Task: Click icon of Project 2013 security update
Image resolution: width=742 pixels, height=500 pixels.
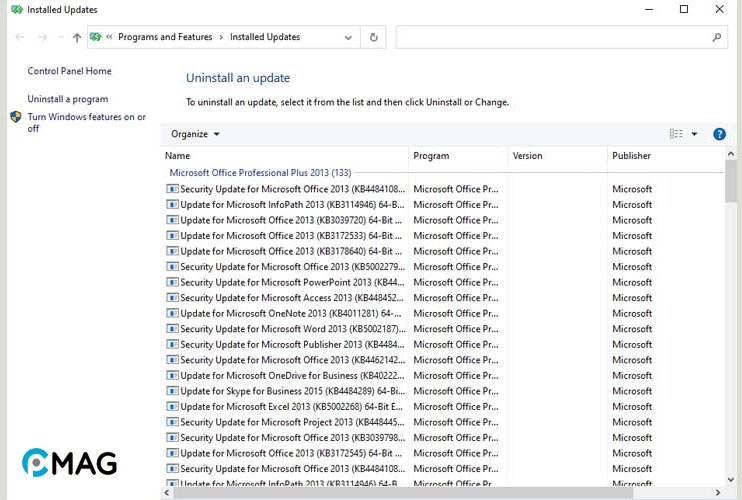Action: [172, 422]
